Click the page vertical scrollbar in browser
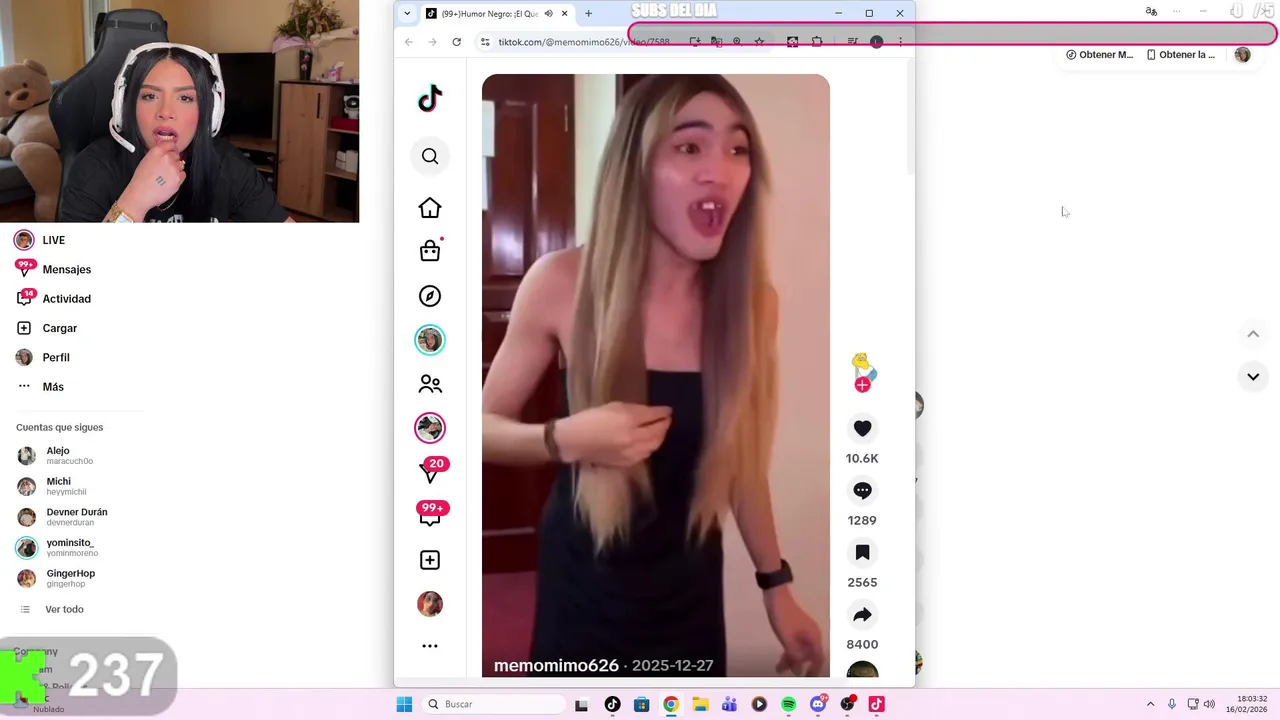Image resolution: width=1280 pixels, height=720 pixels. [x=910, y=118]
